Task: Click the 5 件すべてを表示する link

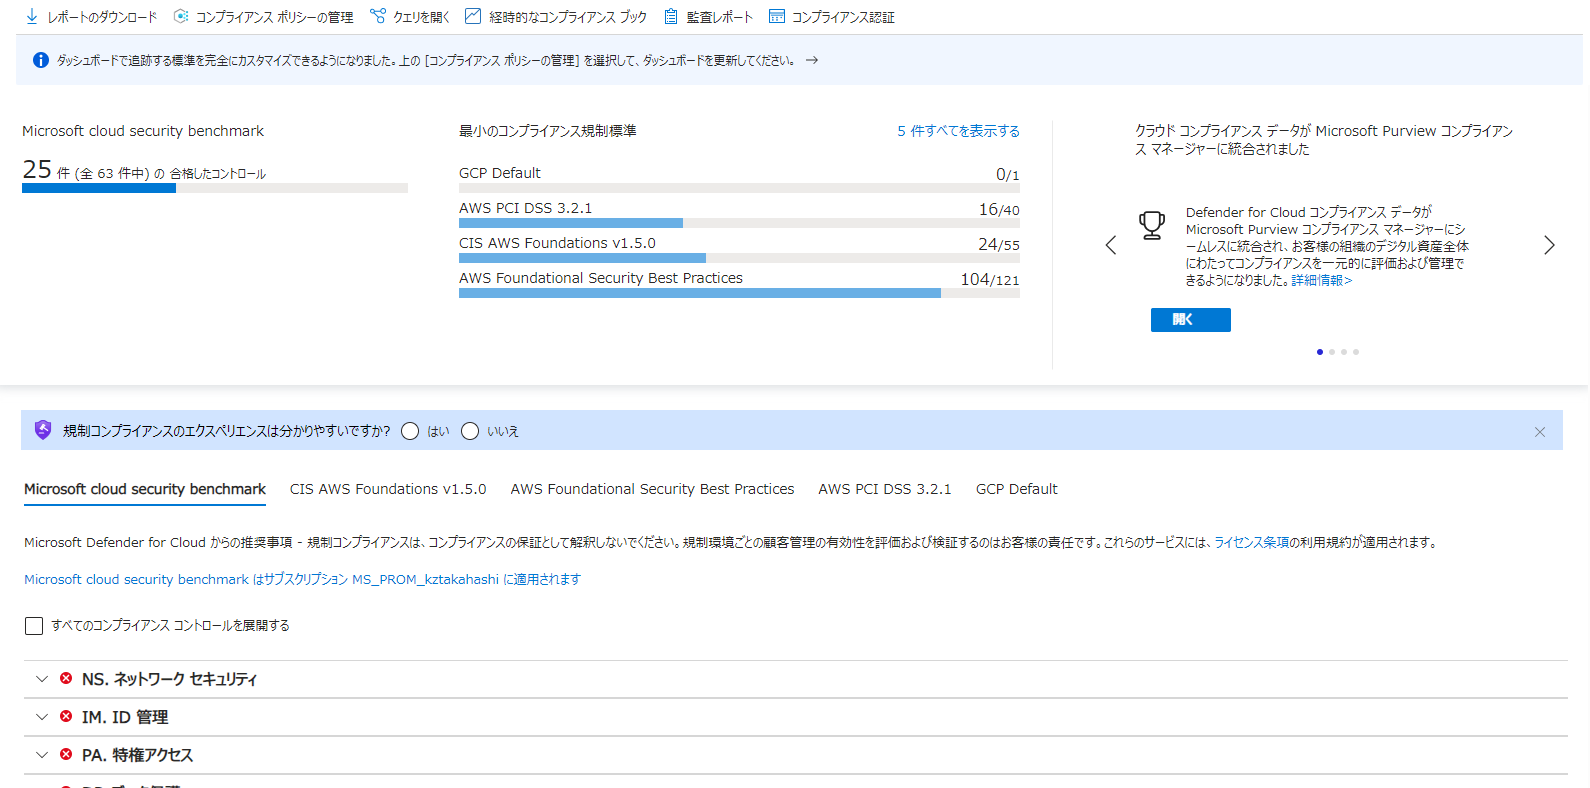Action: coord(958,131)
